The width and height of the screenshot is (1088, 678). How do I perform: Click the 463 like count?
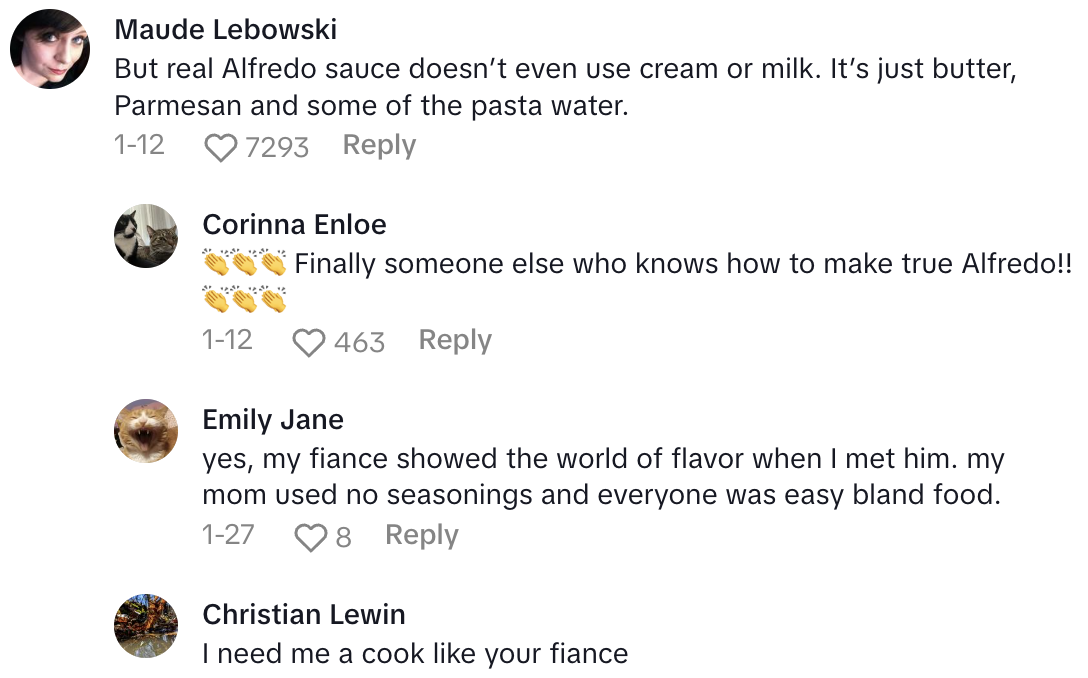(x=359, y=343)
